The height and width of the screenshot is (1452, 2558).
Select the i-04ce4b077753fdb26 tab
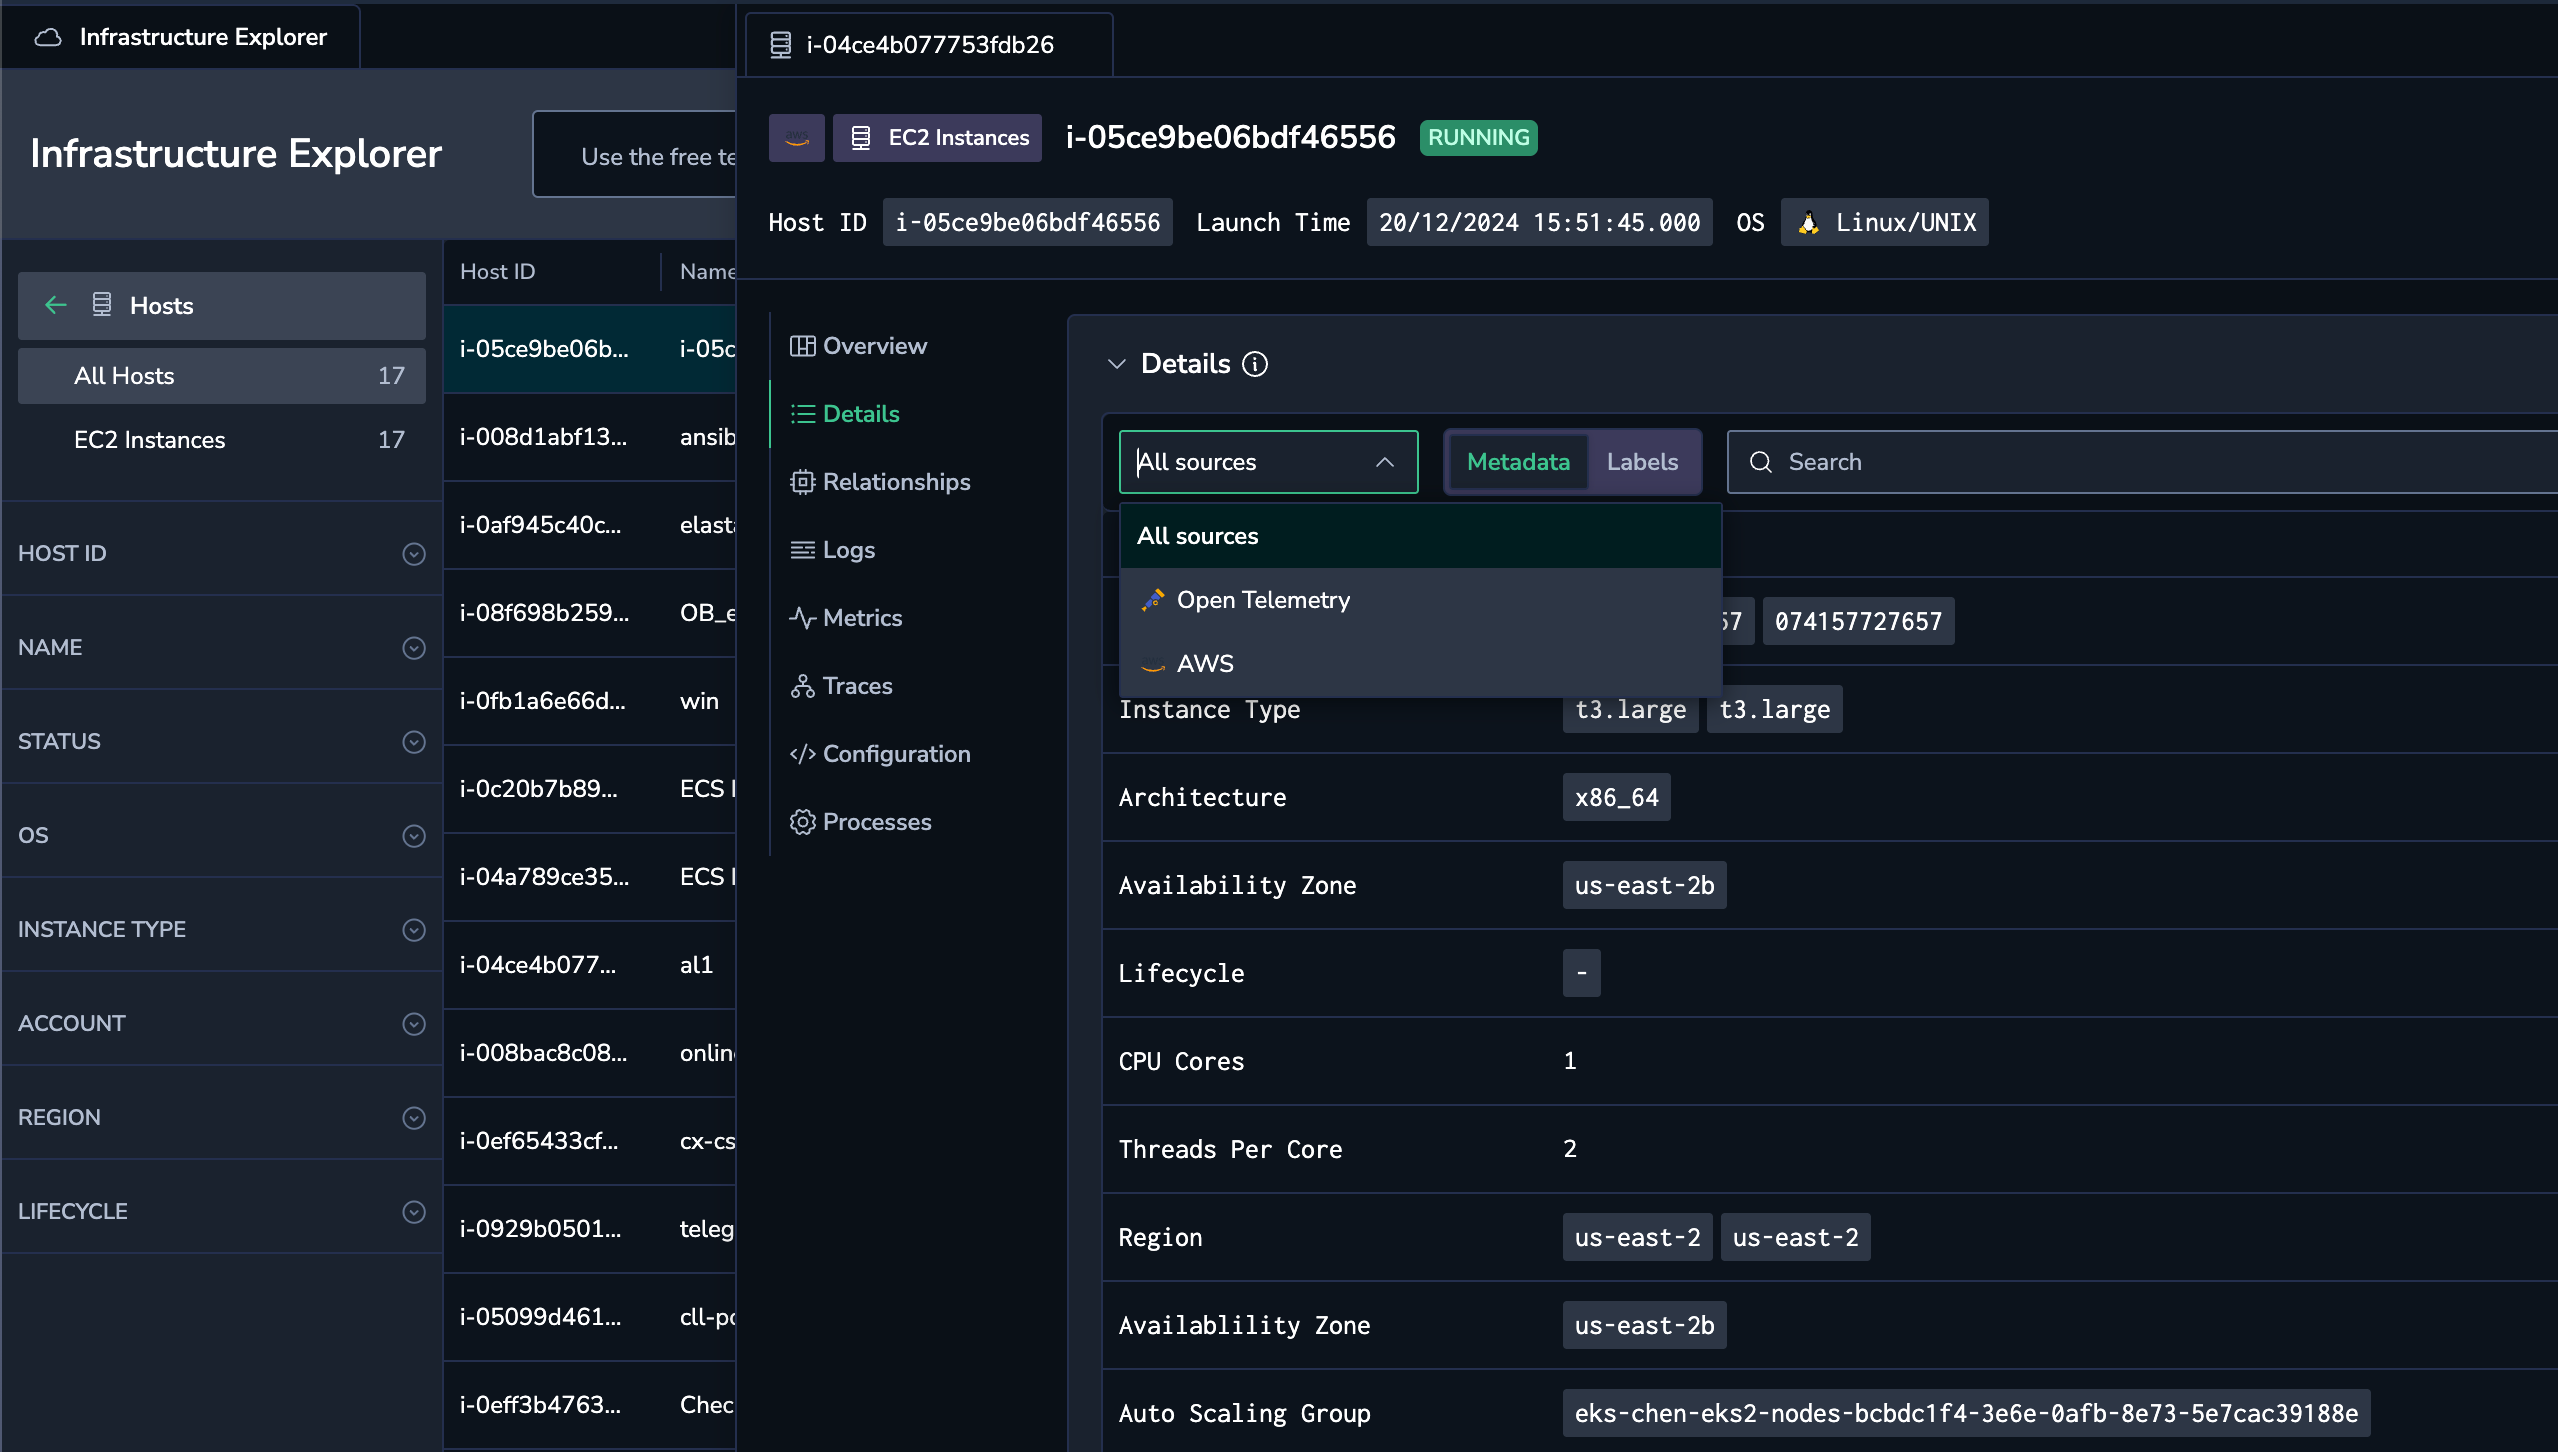click(x=929, y=45)
